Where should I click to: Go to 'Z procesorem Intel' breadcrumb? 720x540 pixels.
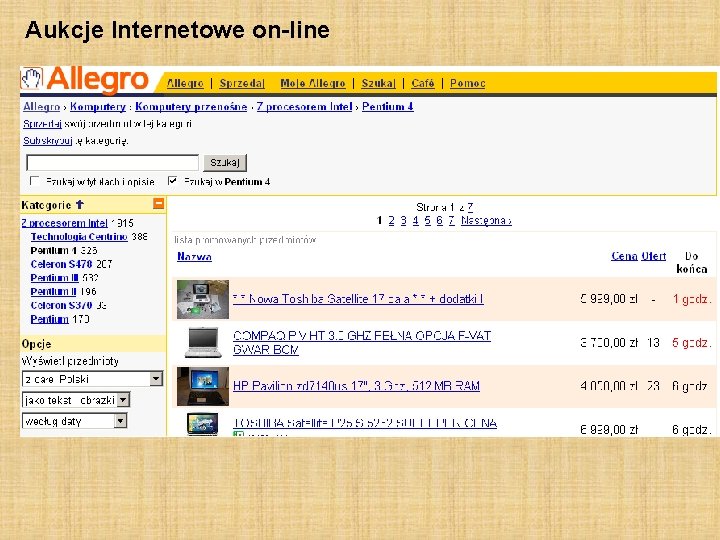(x=304, y=107)
